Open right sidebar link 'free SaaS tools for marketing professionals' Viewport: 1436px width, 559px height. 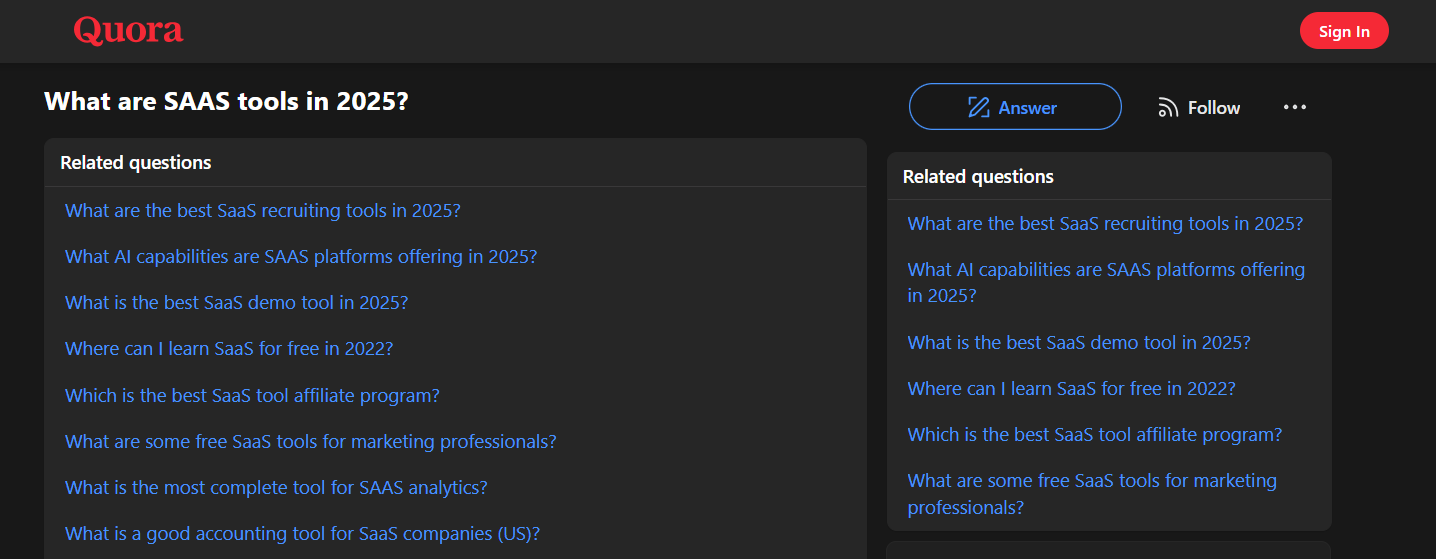click(1092, 494)
